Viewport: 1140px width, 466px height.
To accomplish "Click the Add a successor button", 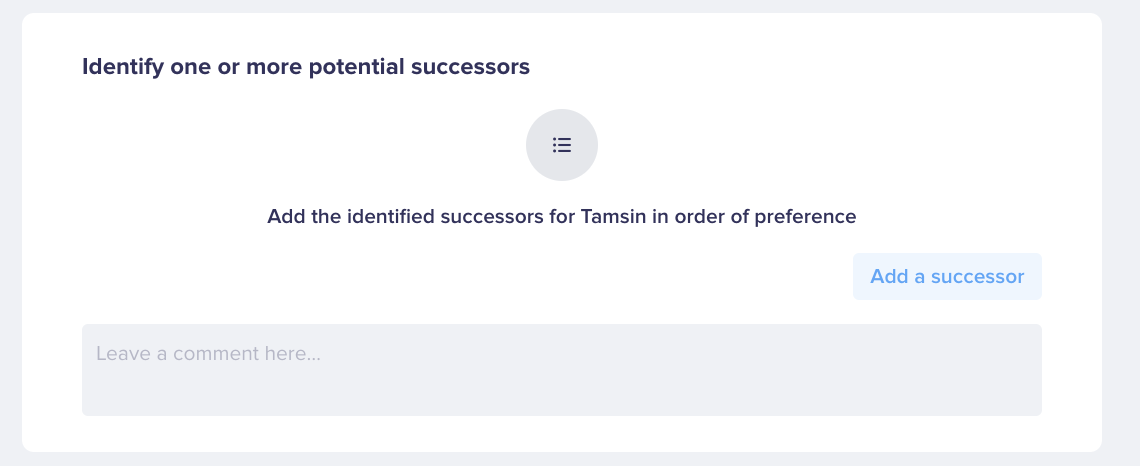I will tap(947, 276).
